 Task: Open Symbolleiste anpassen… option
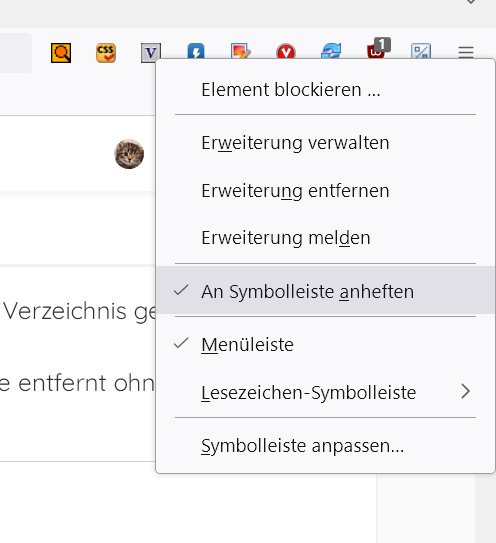[x=325, y=445]
